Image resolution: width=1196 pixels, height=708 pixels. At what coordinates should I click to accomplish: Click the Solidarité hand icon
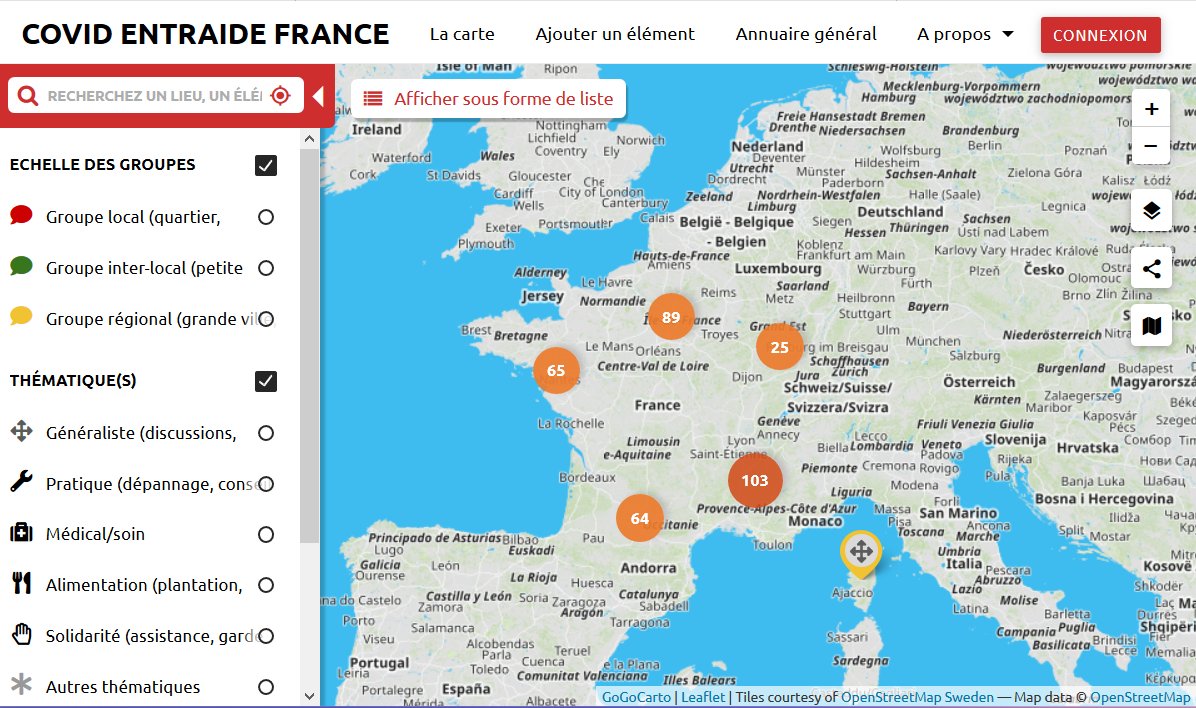click(x=21, y=634)
